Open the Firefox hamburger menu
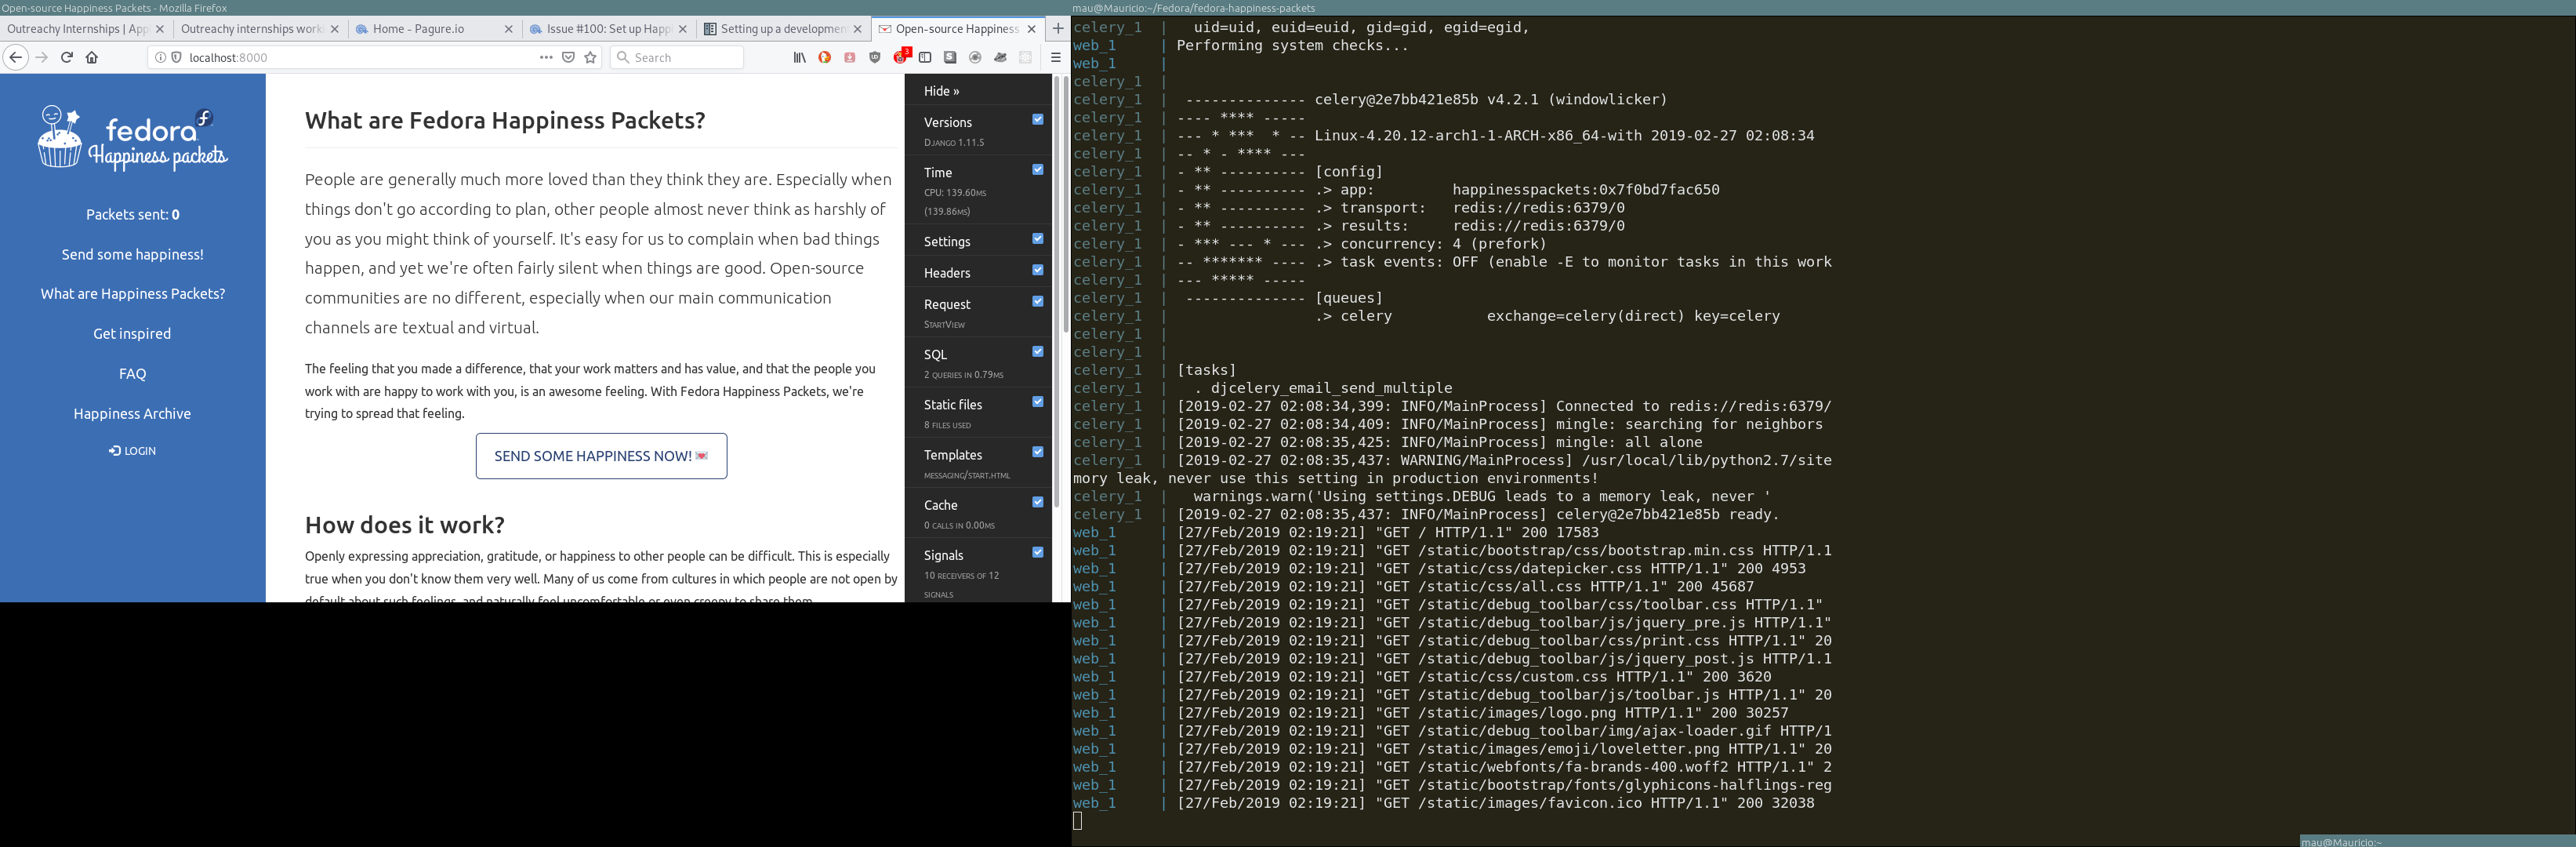This screenshot has width=2576, height=847. 1055,58
